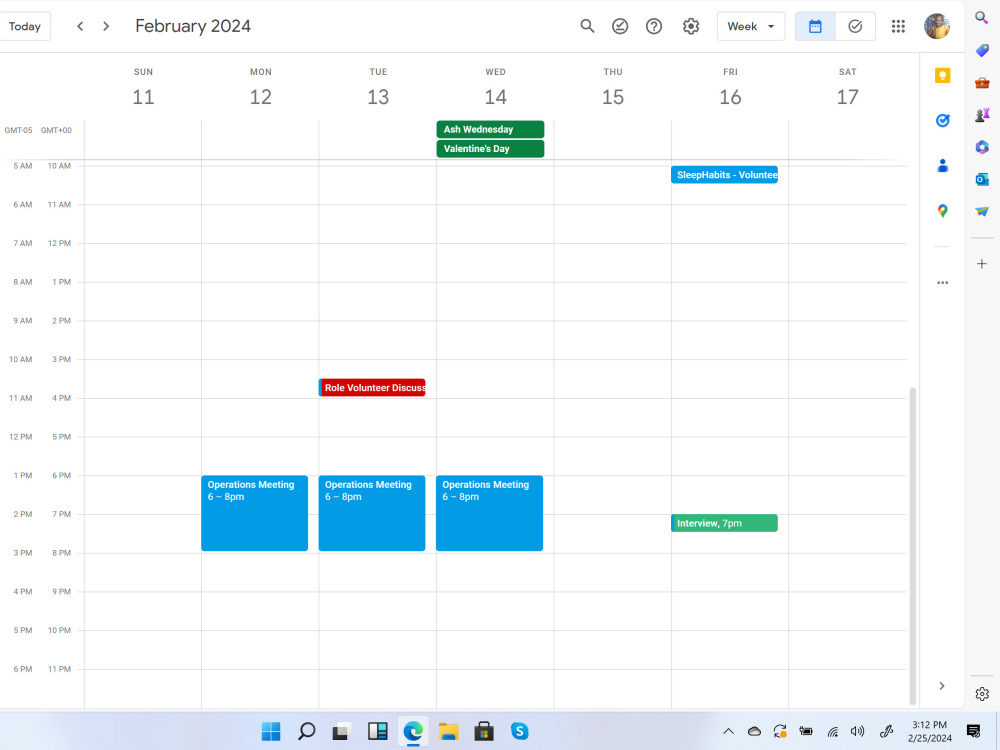The width and height of the screenshot is (1000, 750).
Task: Open the Windows notification center icon
Action: pyautogui.click(x=973, y=732)
